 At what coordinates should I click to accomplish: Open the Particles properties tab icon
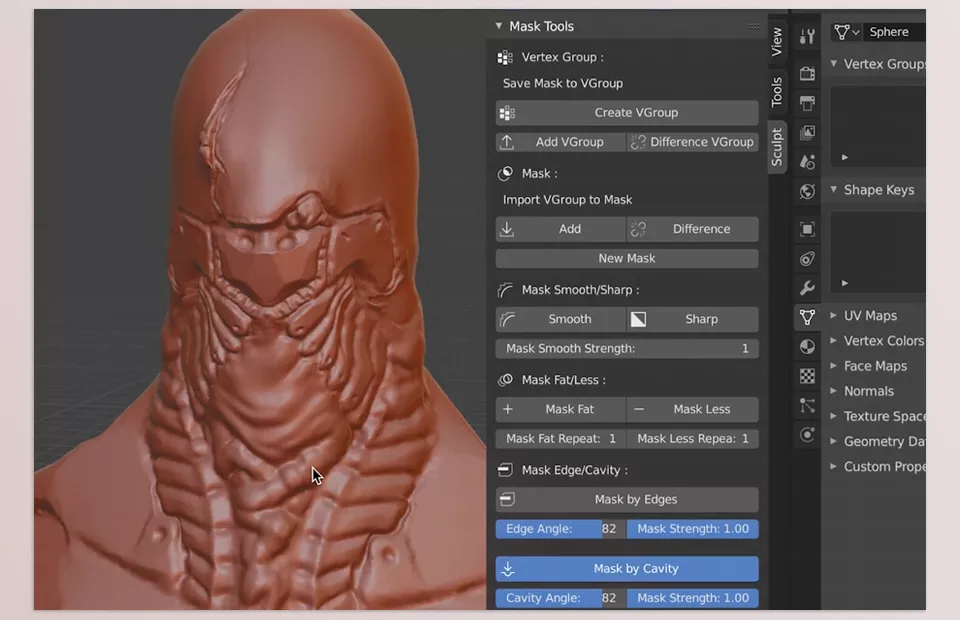tap(807, 405)
